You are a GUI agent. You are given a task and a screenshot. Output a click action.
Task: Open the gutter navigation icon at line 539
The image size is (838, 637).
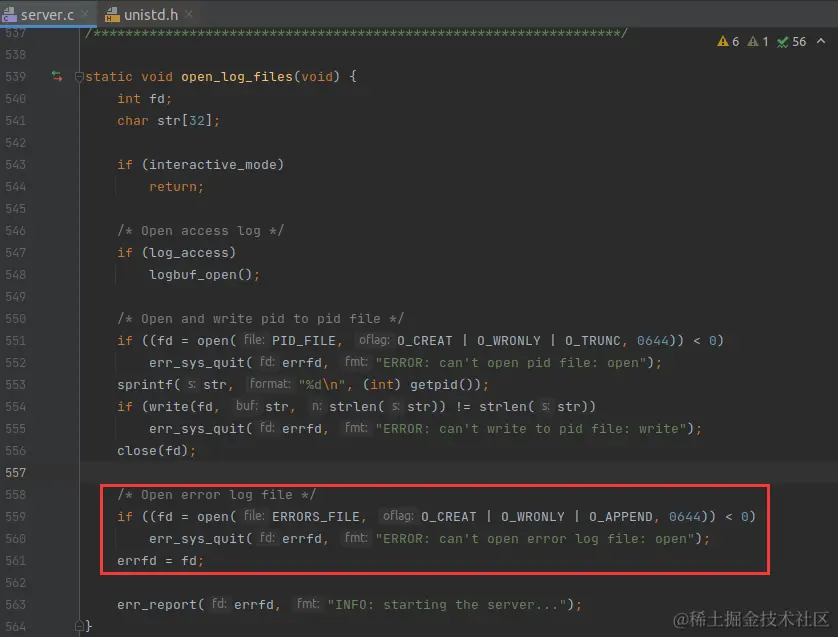pyautogui.click(x=57, y=76)
